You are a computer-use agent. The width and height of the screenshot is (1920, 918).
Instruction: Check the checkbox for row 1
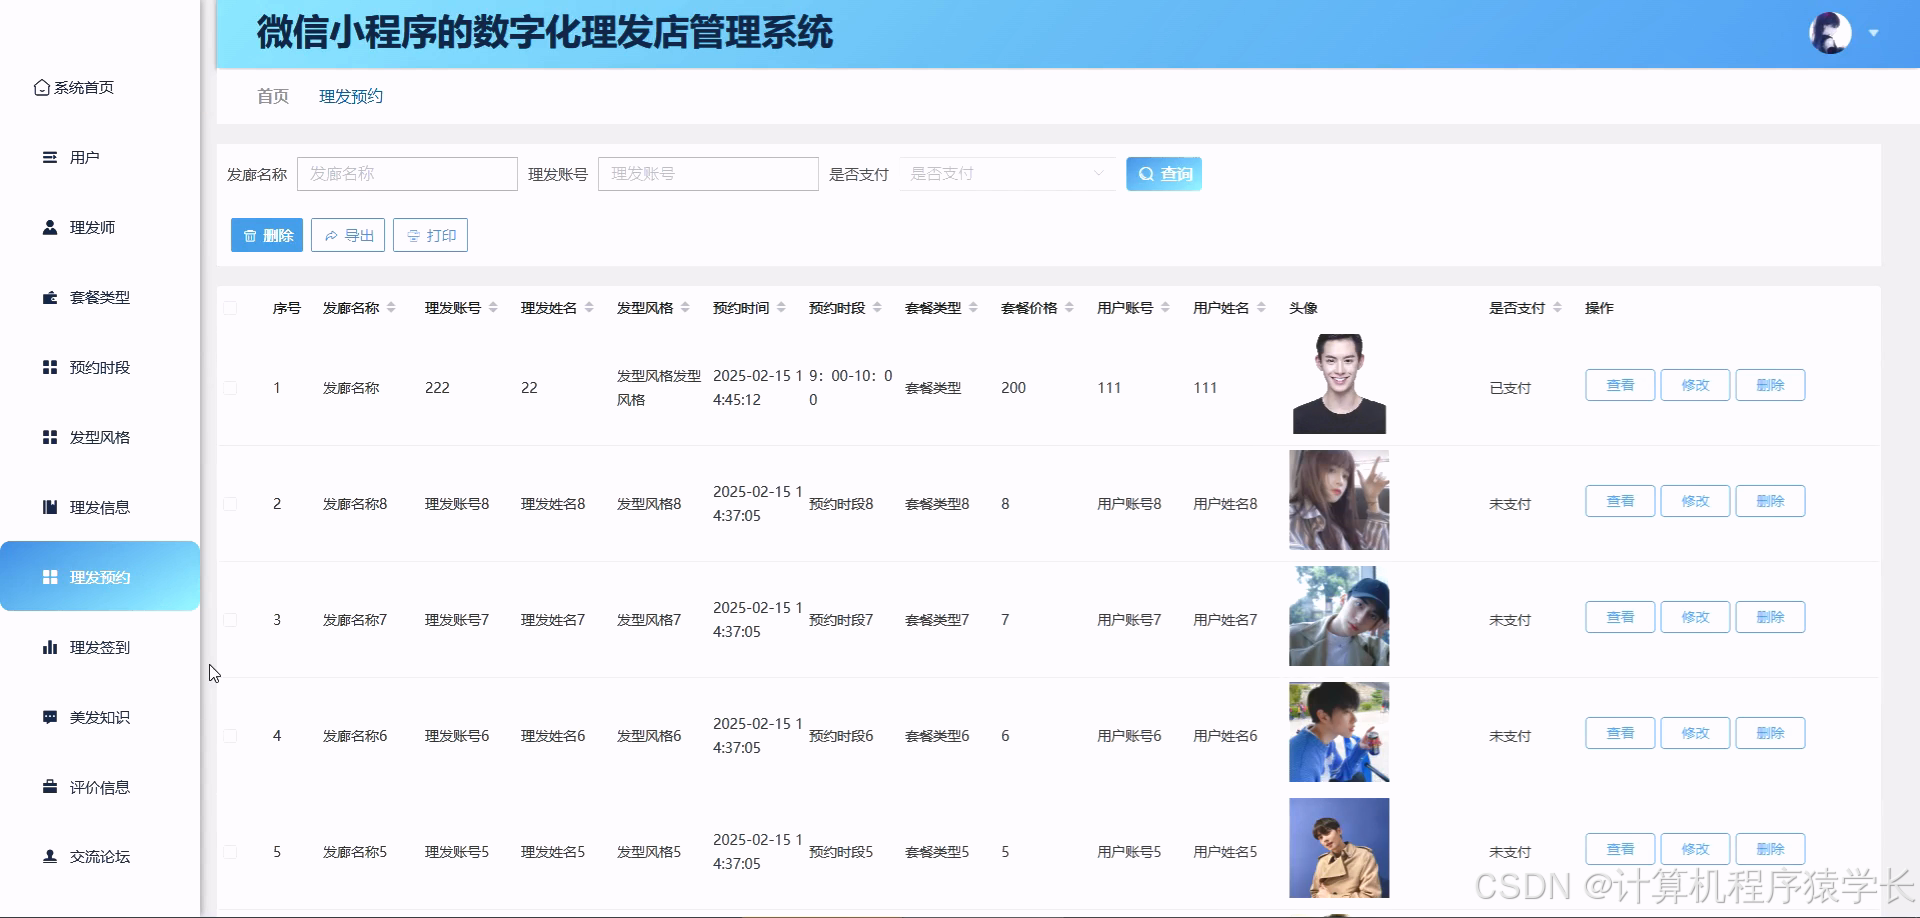(230, 388)
